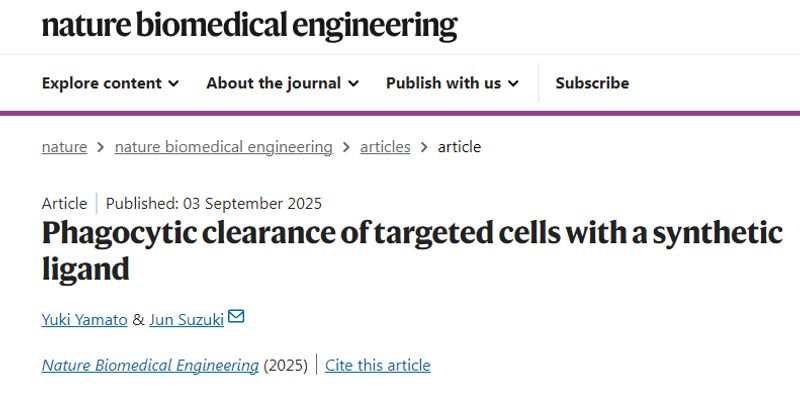This screenshot has height=400, width=800.
Task: Click the Published 03 September 2025 date
Action: (x=213, y=203)
